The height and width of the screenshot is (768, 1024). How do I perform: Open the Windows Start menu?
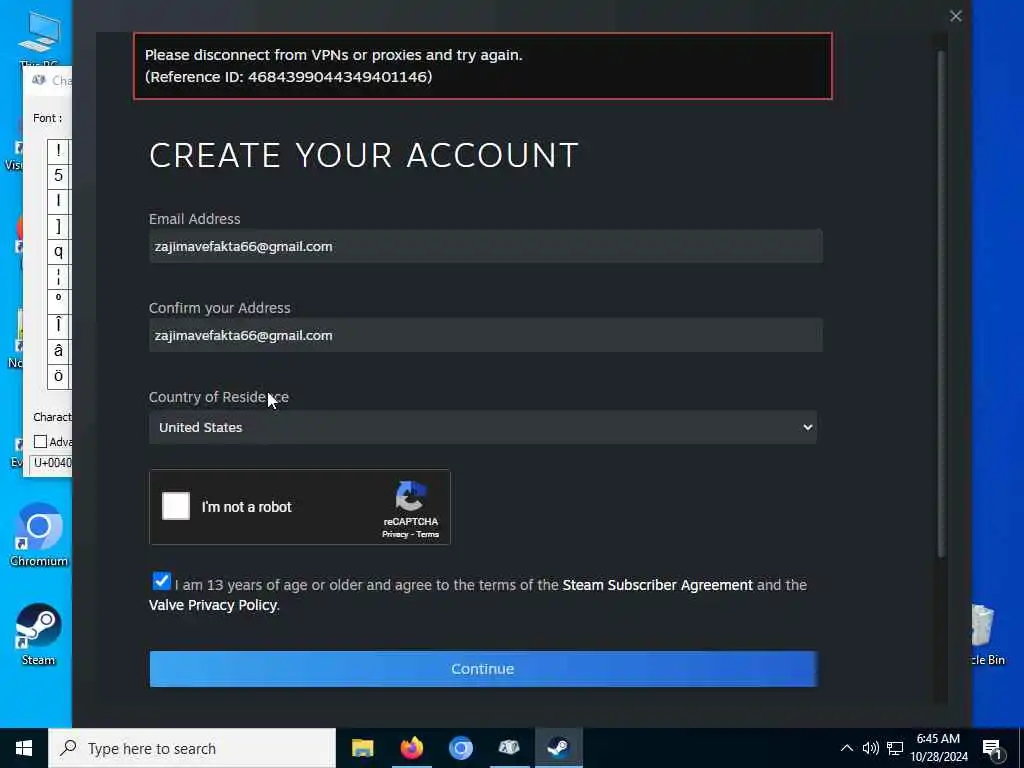coord(24,748)
